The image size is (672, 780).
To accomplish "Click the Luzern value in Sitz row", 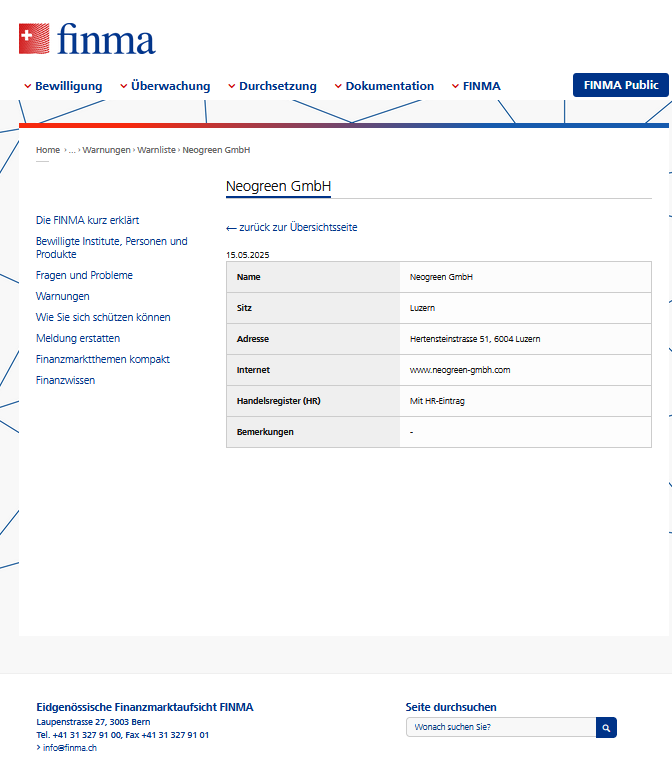I will click(422, 308).
